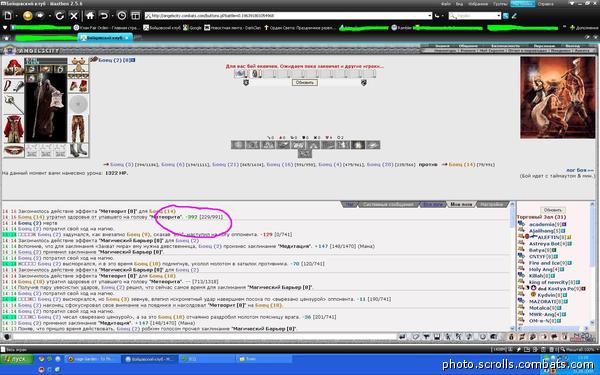Click the browser Home icon
The width and height of the screenshot is (600, 375).
click(90, 16)
